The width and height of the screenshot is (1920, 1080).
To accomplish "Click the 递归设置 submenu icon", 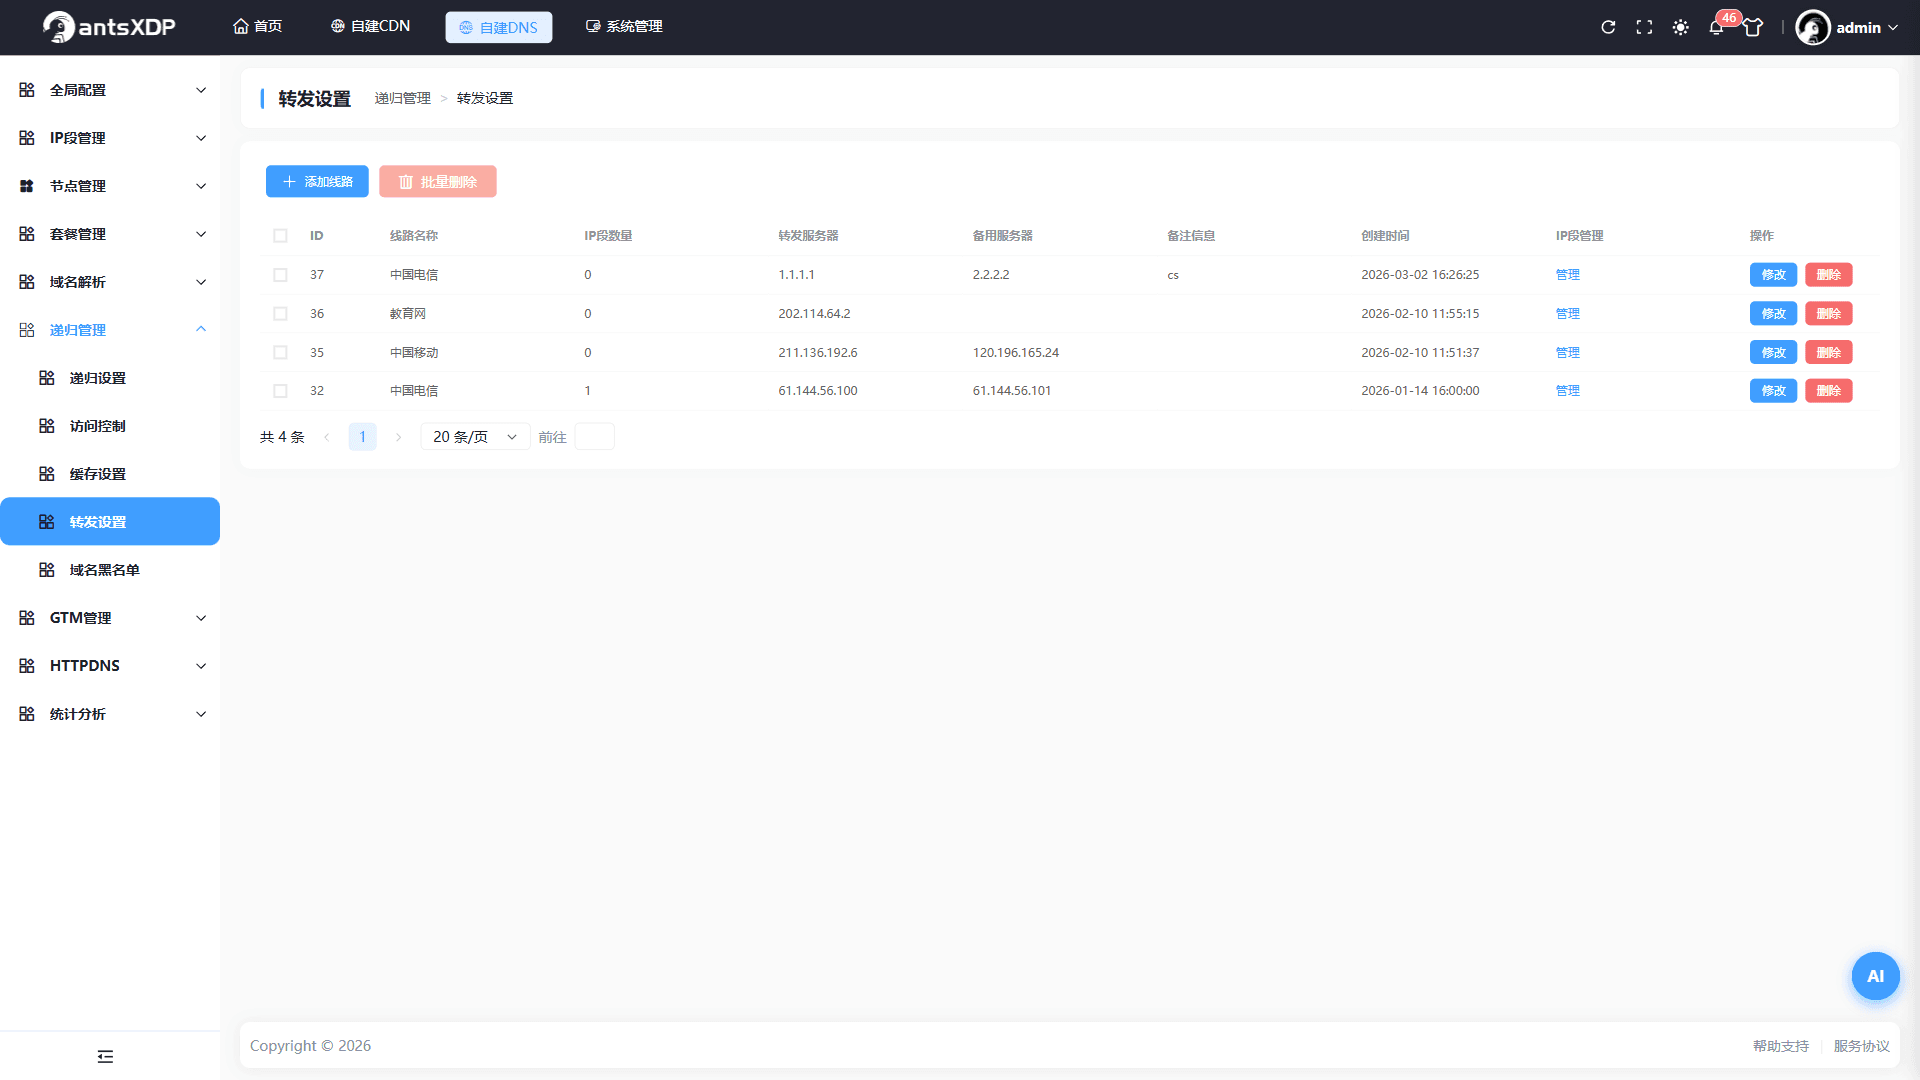I will pos(47,378).
